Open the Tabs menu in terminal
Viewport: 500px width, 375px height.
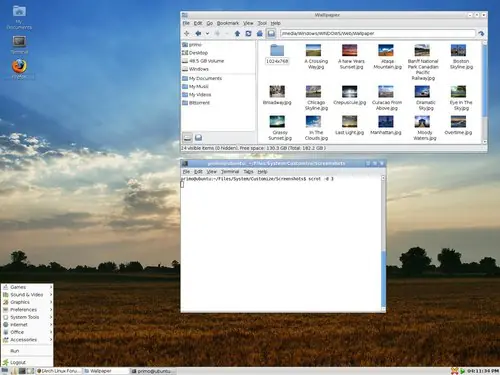point(248,172)
